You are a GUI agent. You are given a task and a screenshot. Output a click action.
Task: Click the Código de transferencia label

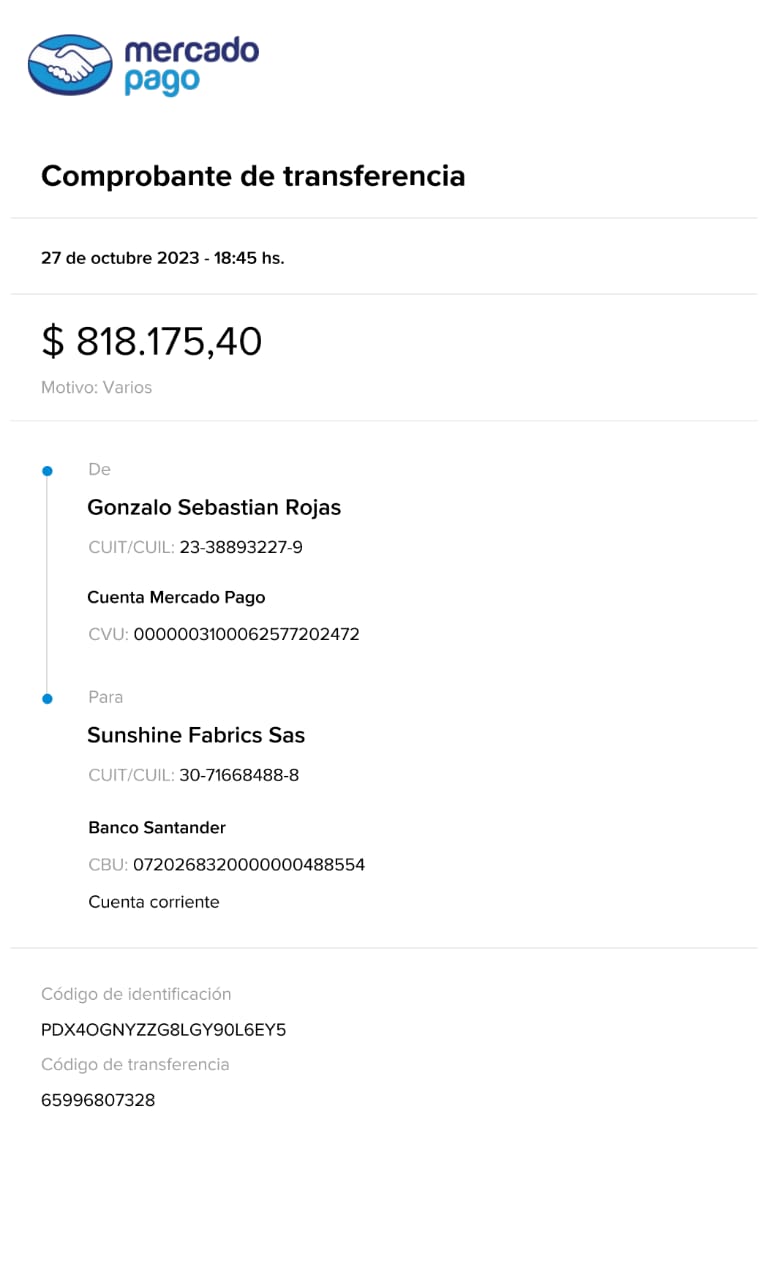[135, 1064]
